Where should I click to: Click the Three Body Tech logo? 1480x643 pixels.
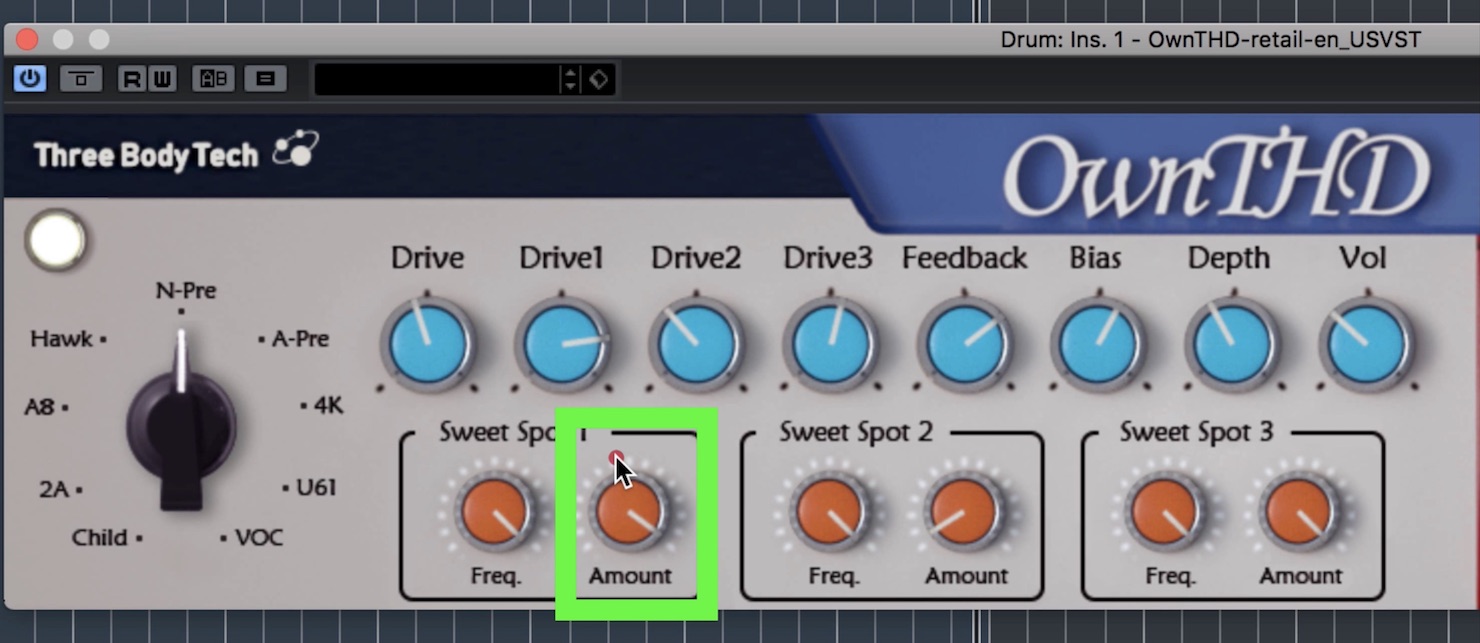tap(176, 153)
